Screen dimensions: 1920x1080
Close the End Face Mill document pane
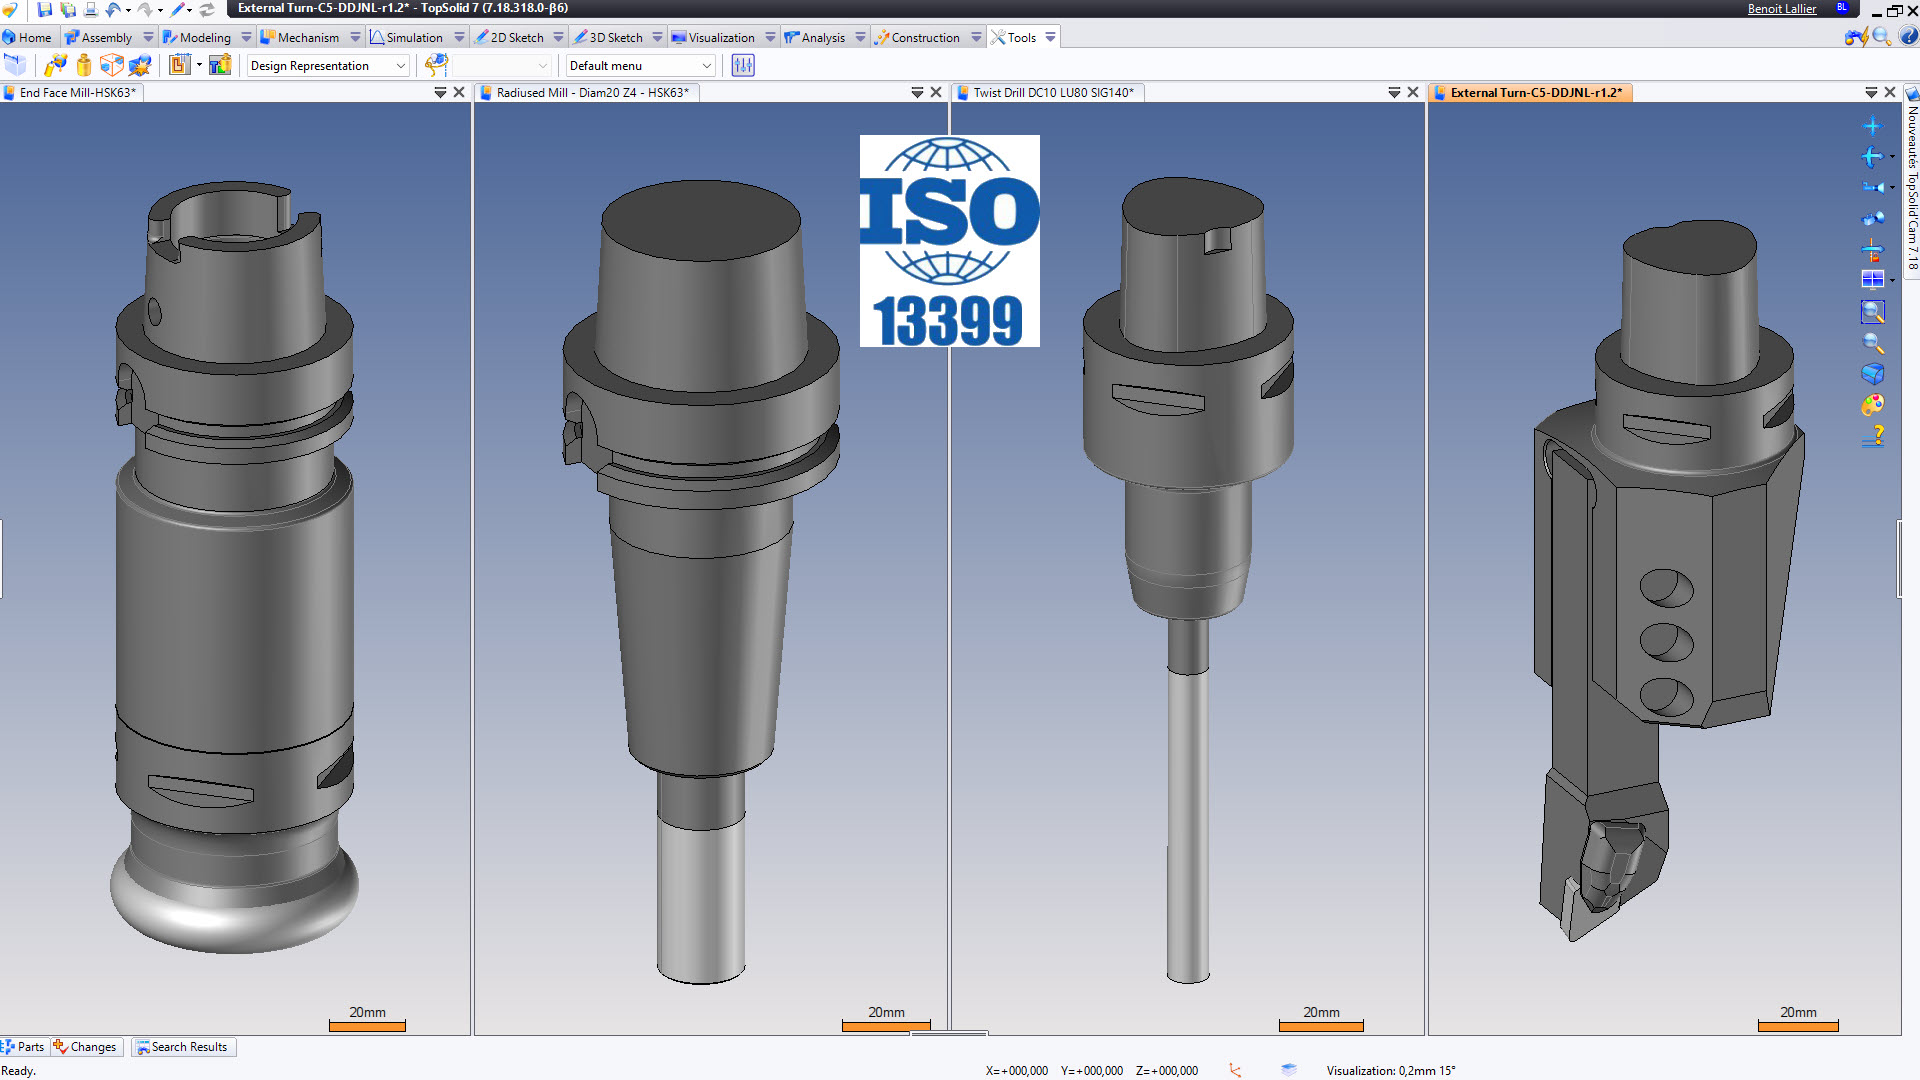pyautogui.click(x=459, y=92)
